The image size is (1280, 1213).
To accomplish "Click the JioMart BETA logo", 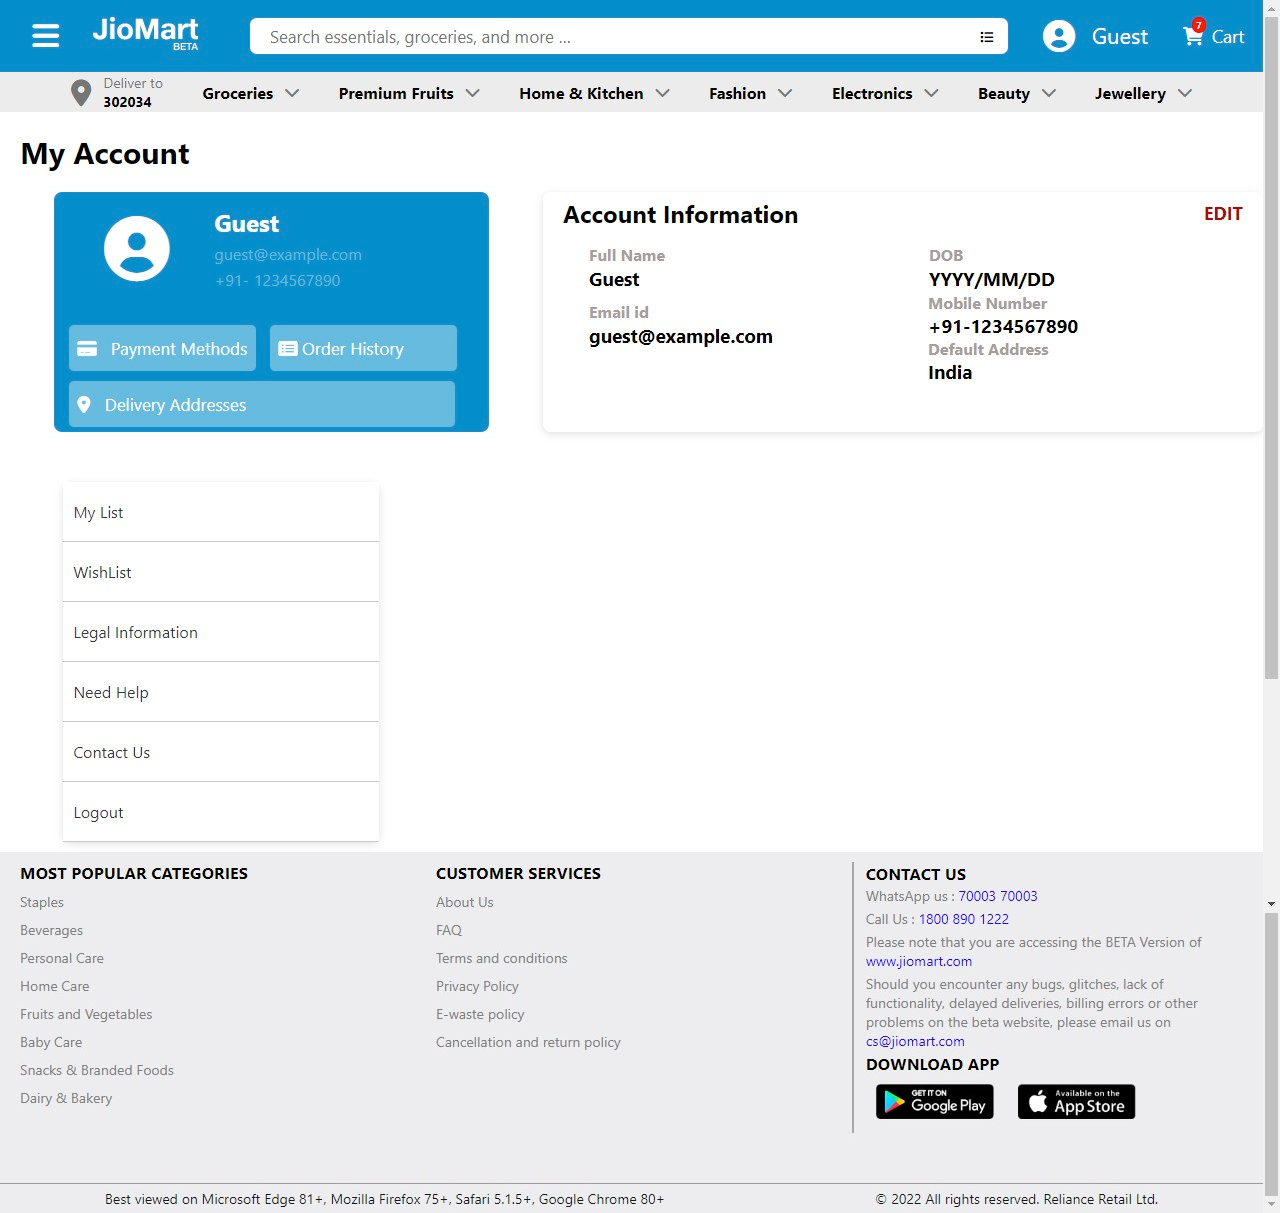I will coord(145,33).
